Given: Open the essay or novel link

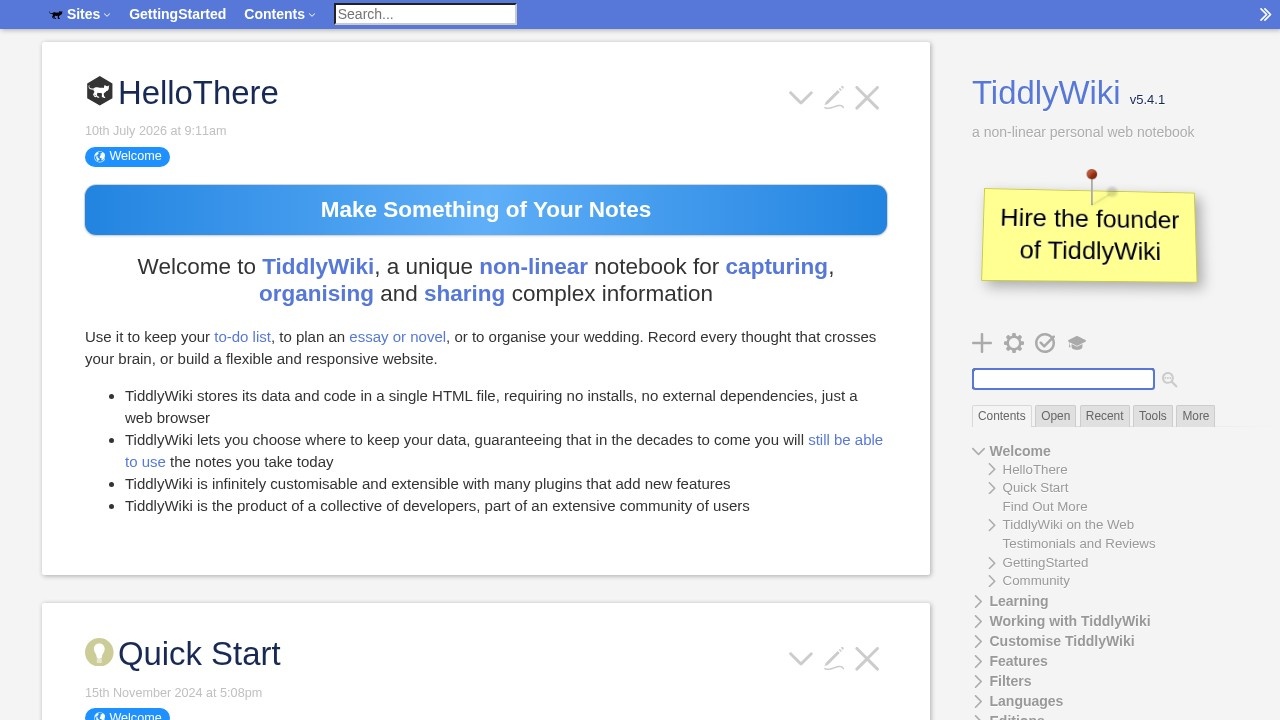Looking at the screenshot, I should 397,337.
